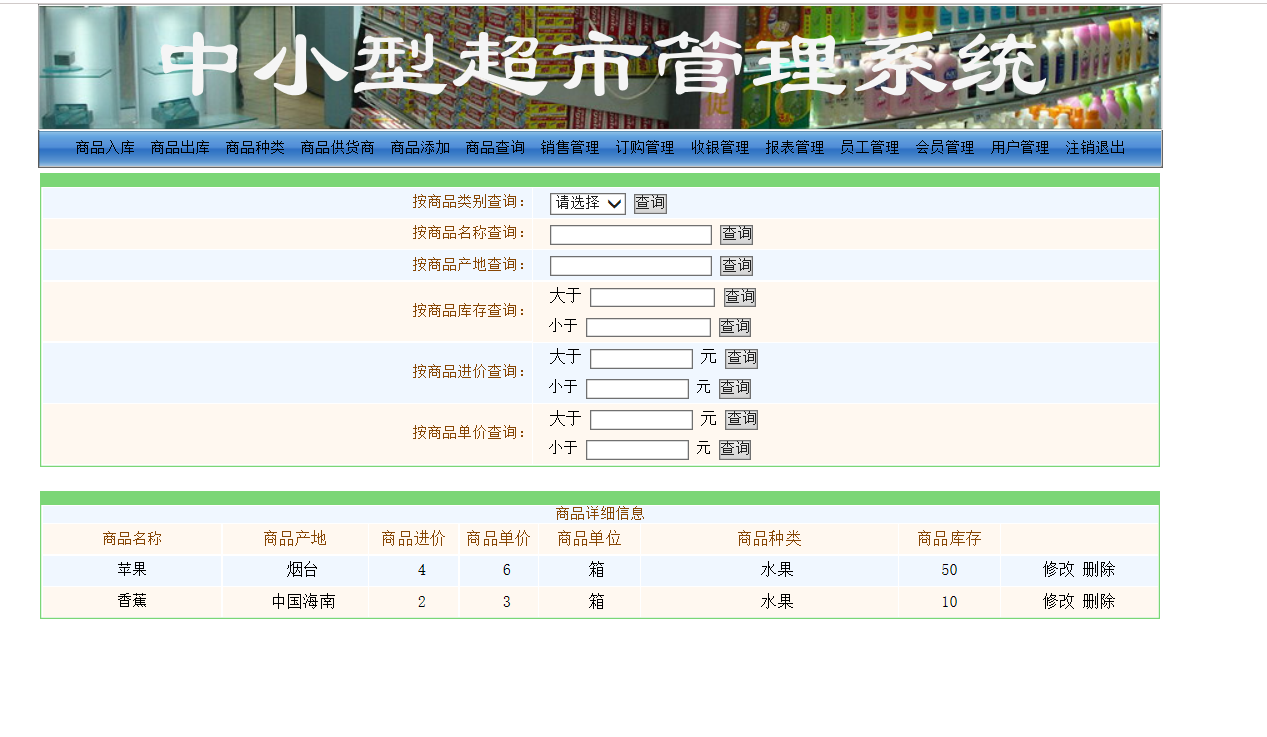This screenshot has height=737, width=1267.
Task: Click 删除 link for 苹果 row
Action: [1098, 570]
